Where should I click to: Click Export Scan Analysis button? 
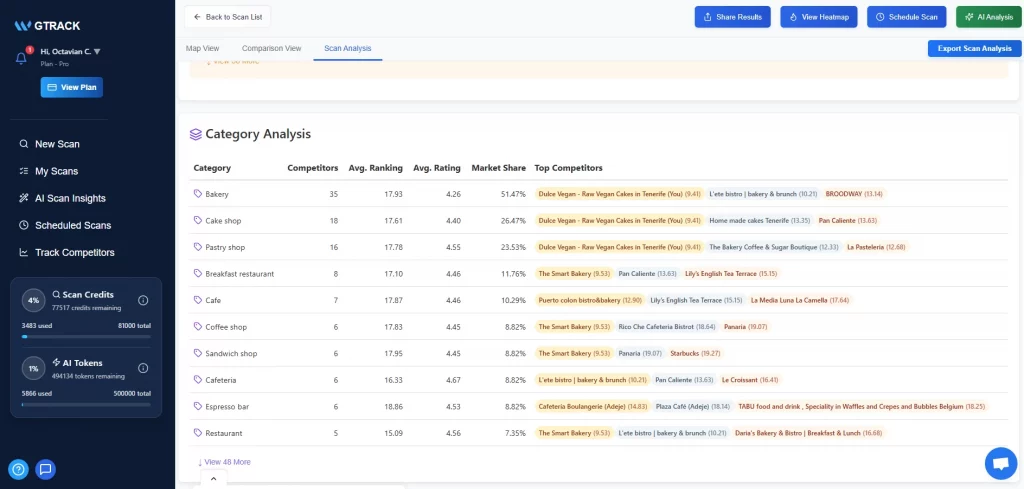[974, 48]
